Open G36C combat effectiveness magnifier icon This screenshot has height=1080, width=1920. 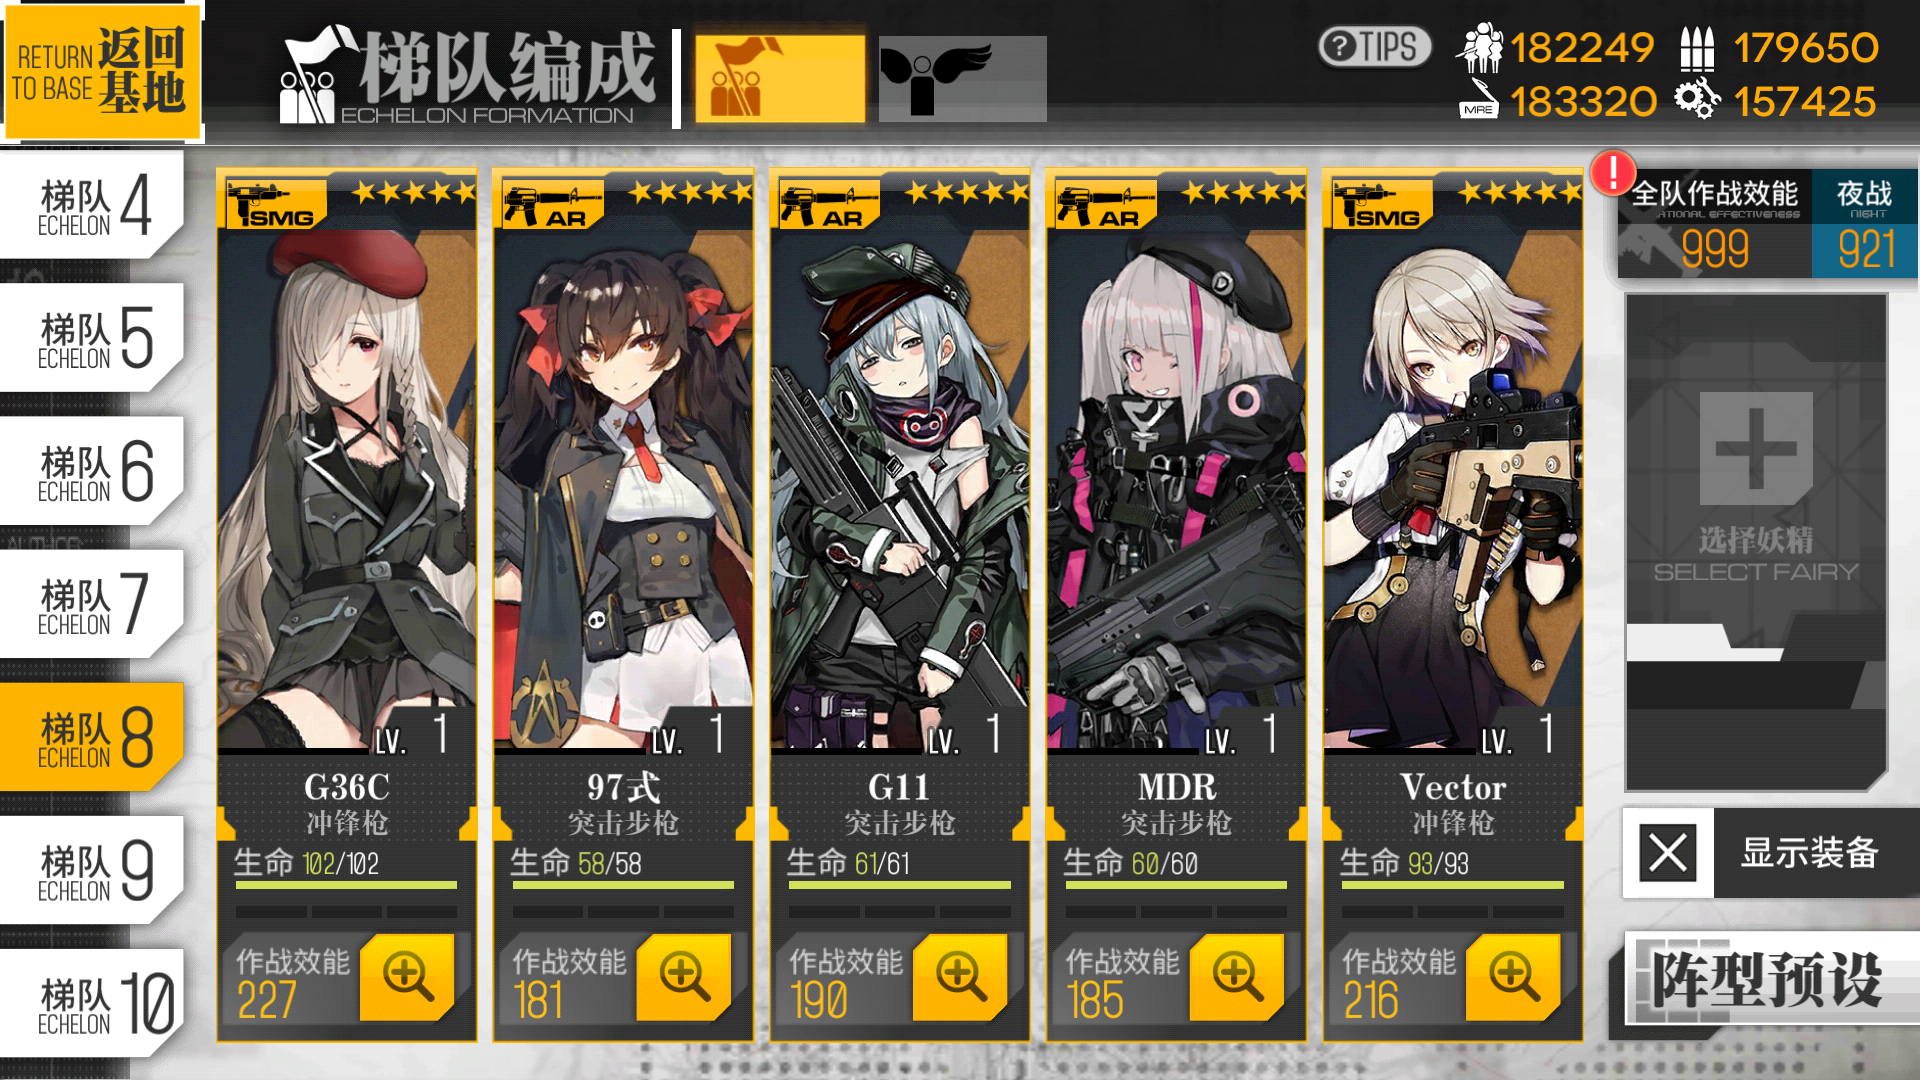tap(408, 977)
